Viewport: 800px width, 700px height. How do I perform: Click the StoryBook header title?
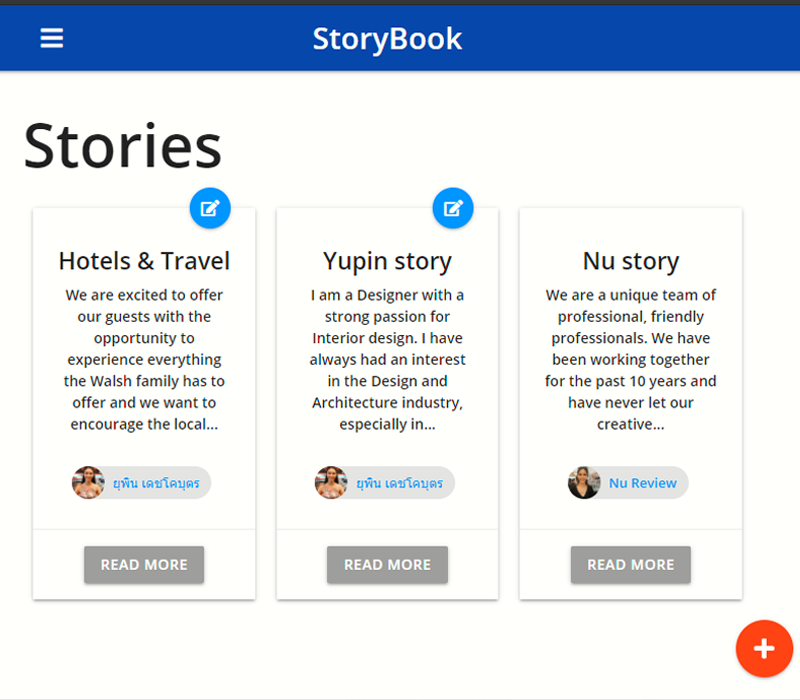(x=387, y=38)
